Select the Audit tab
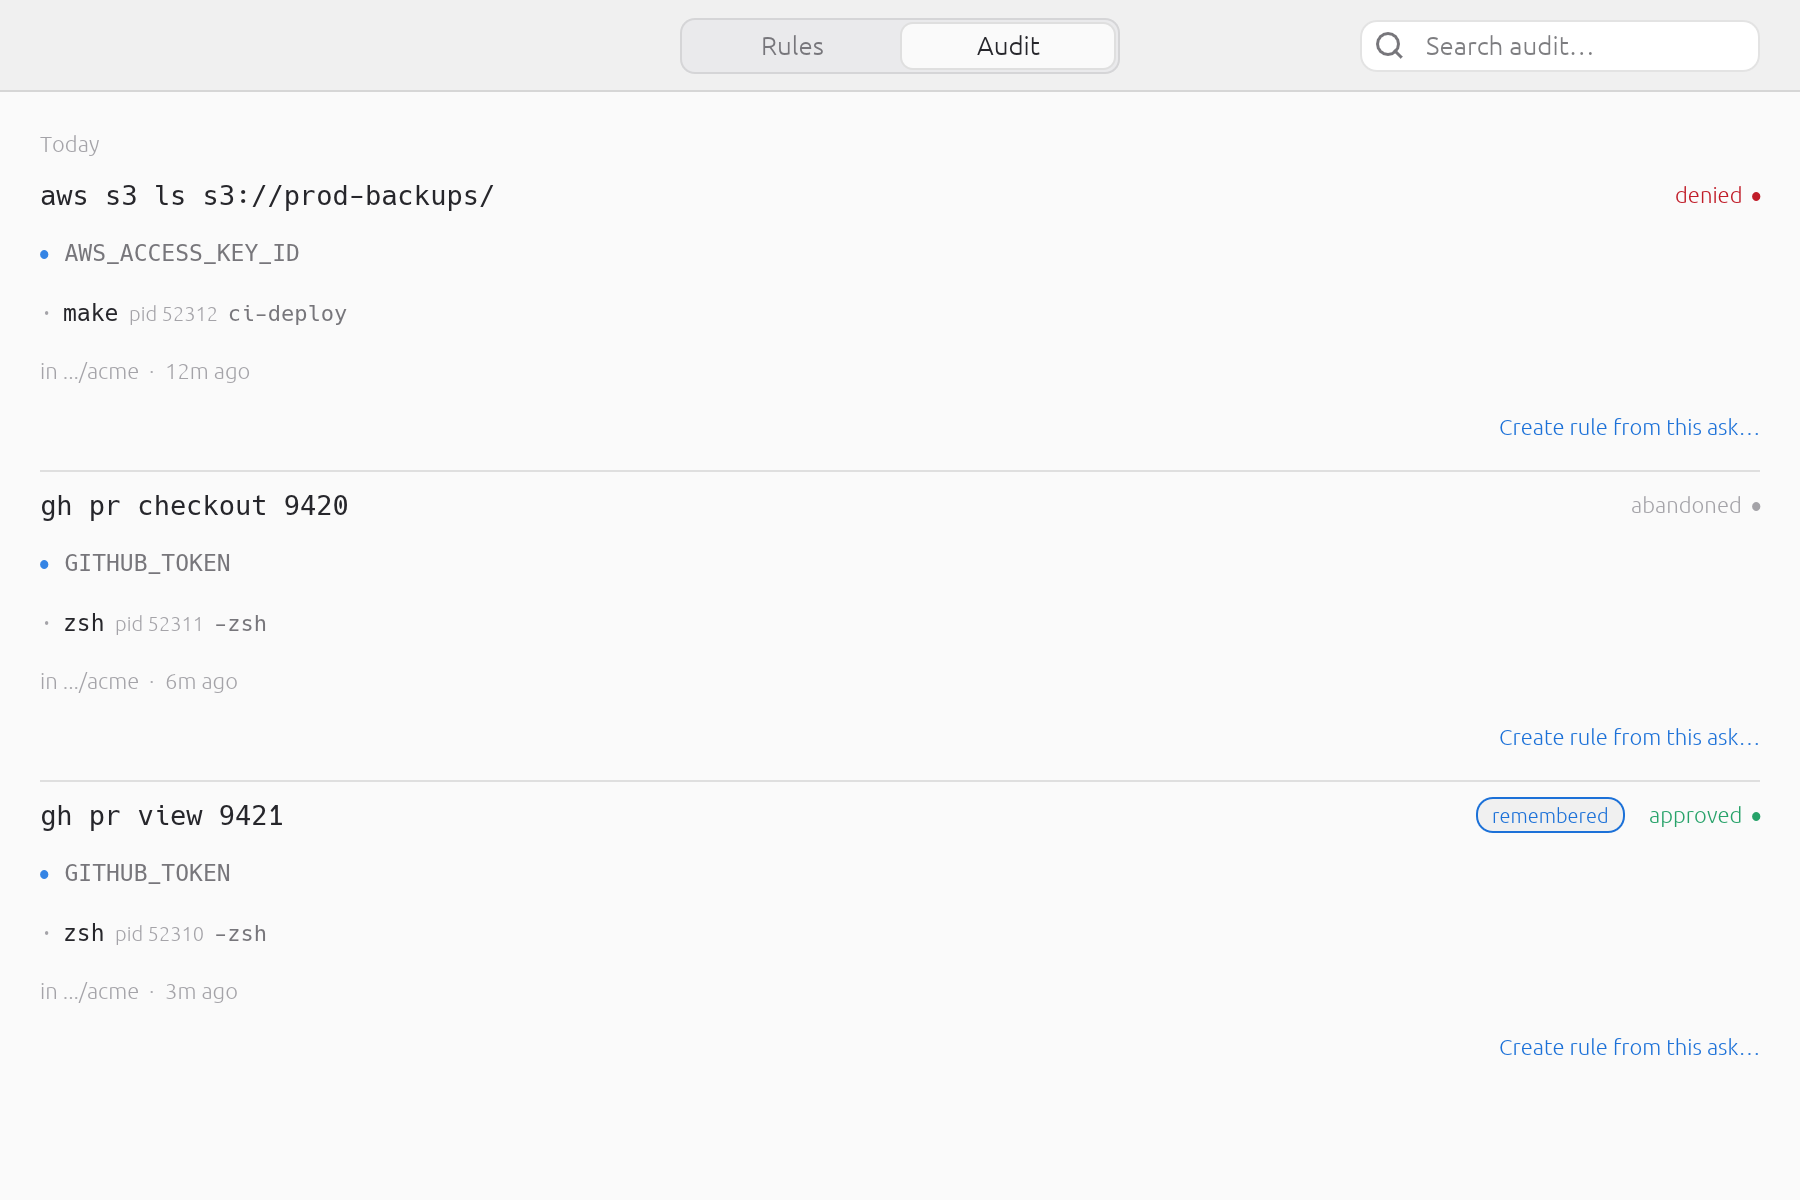This screenshot has width=1800, height=1200. 1008,46
